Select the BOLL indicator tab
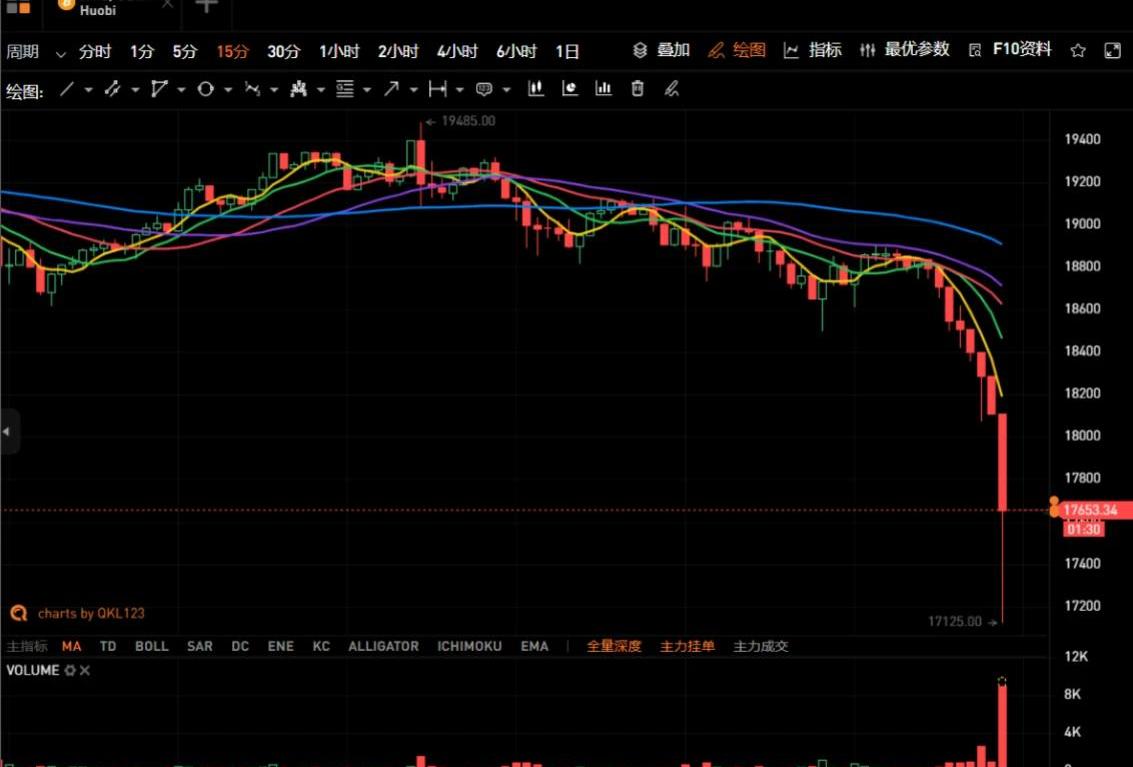Viewport: 1133px width, 767px height. [x=152, y=647]
